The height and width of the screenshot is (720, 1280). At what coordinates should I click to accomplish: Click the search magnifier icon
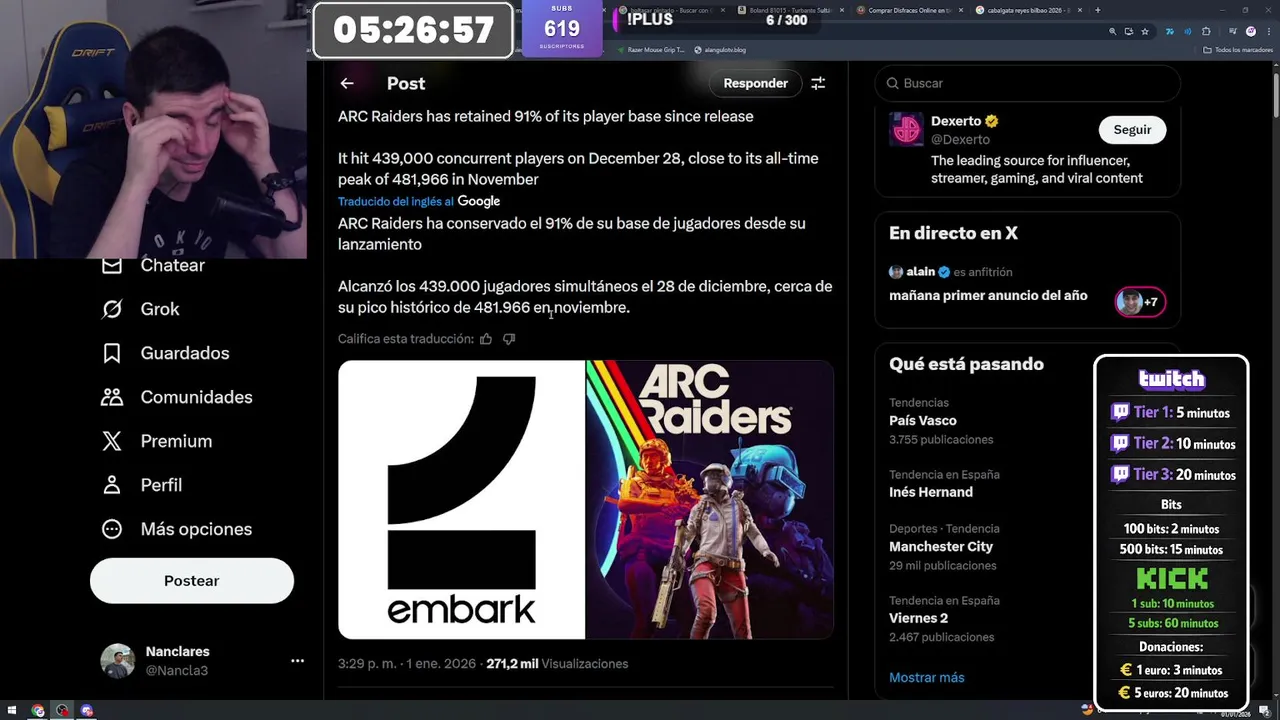click(x=893, y=83)
